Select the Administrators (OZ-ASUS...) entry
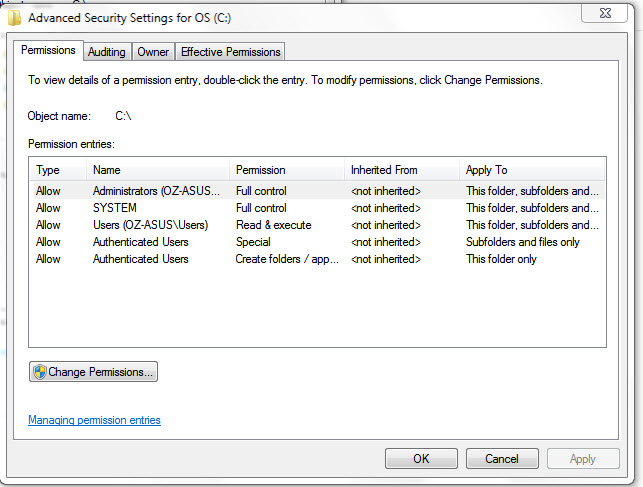The image size is (643, 487). click(317, 191)
